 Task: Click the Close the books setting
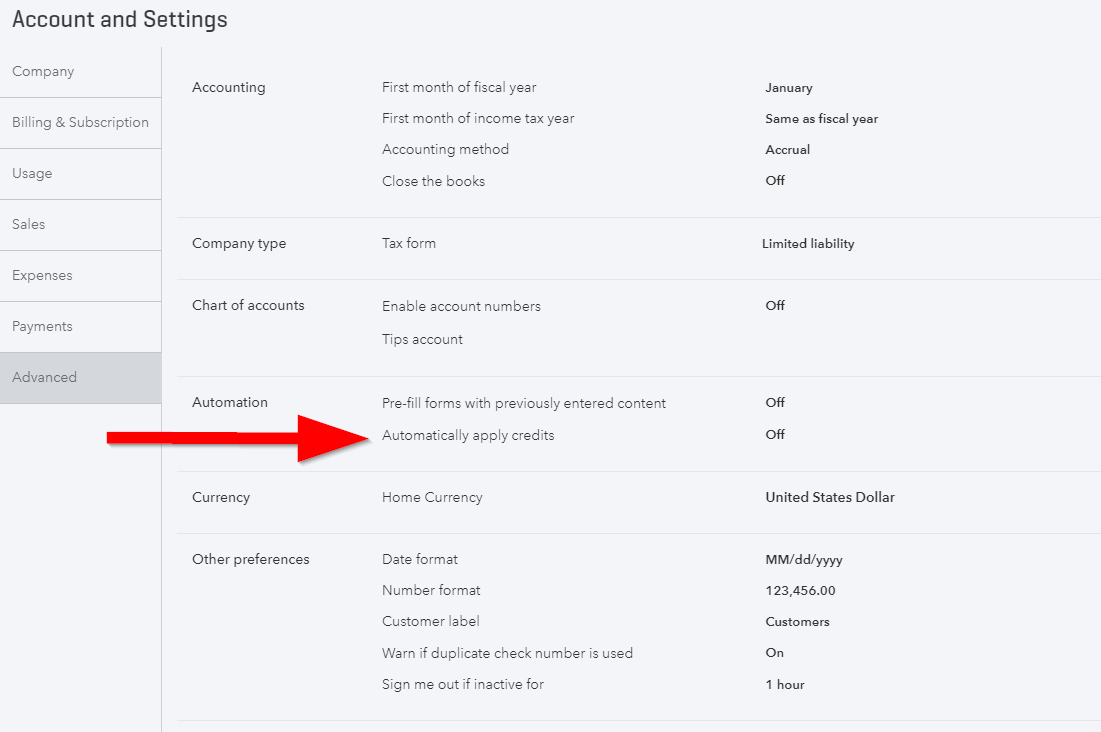click(x=433, y=181)
